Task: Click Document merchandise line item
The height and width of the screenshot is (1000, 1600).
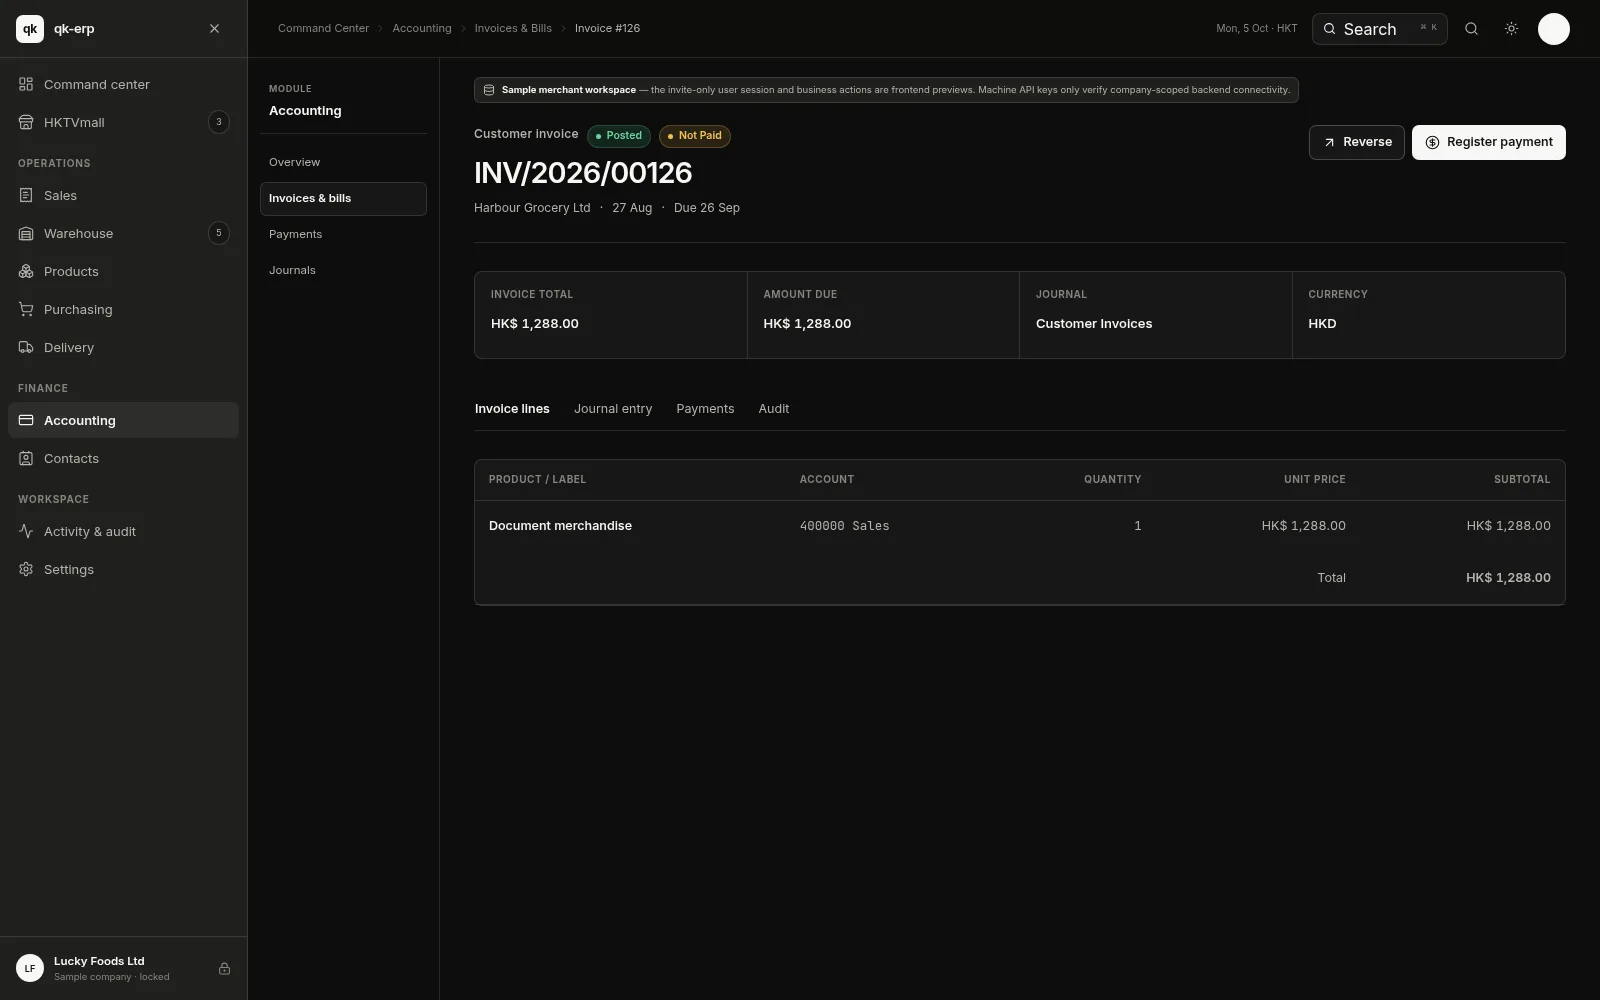Action: click(560, 526)
